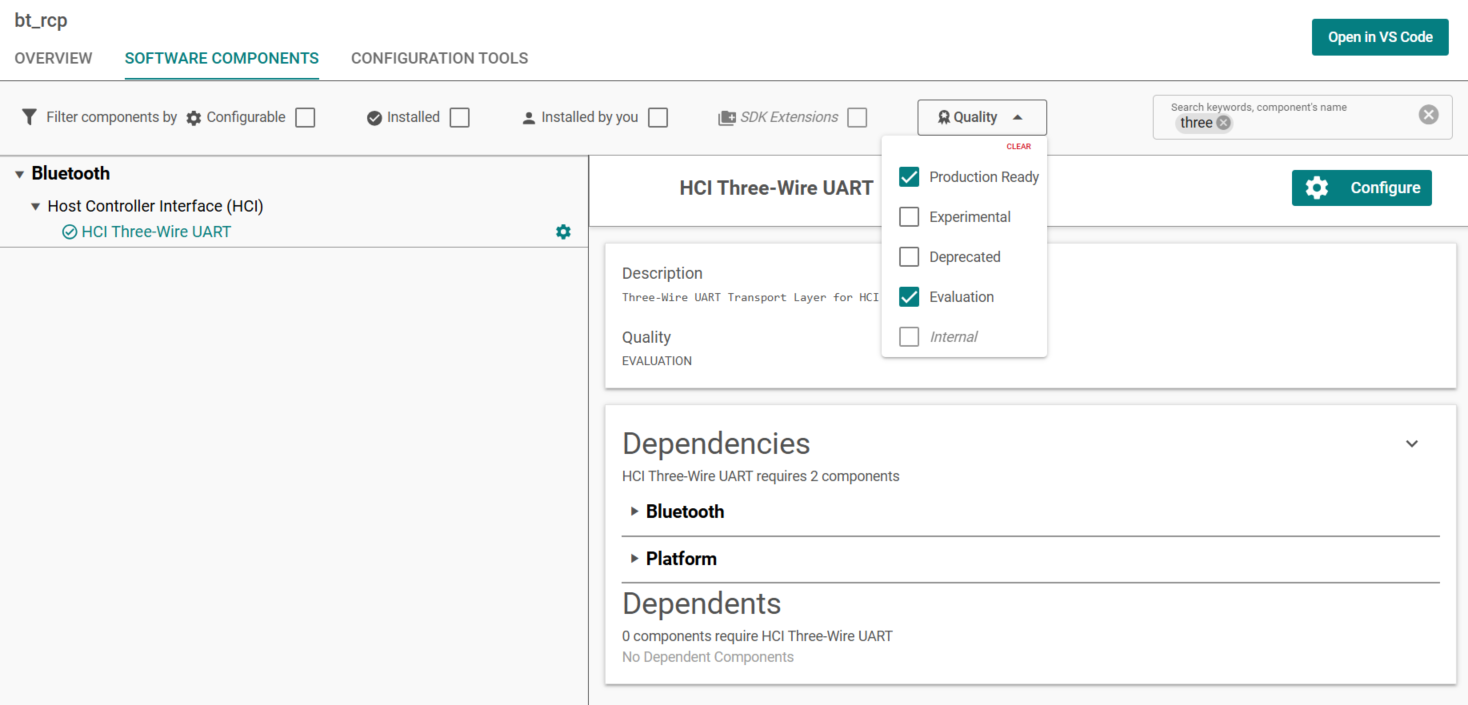This screenshot has height=705, width=1468.
Task: Check the Experimental quality option
Action: point(909,217)
